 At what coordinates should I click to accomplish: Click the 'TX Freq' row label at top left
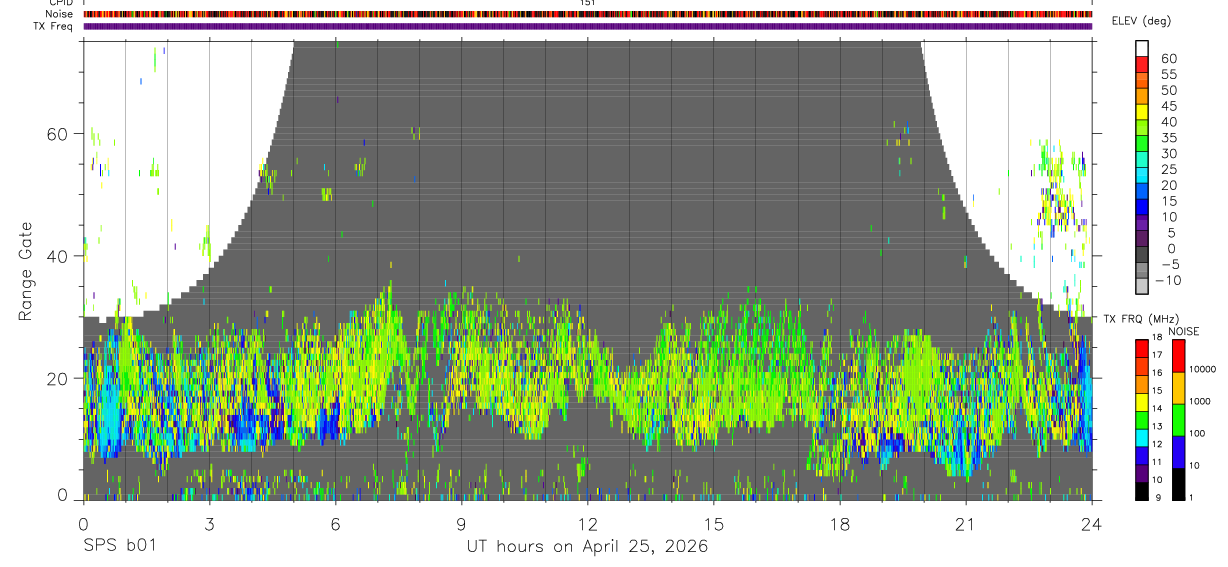click(53, 26)
